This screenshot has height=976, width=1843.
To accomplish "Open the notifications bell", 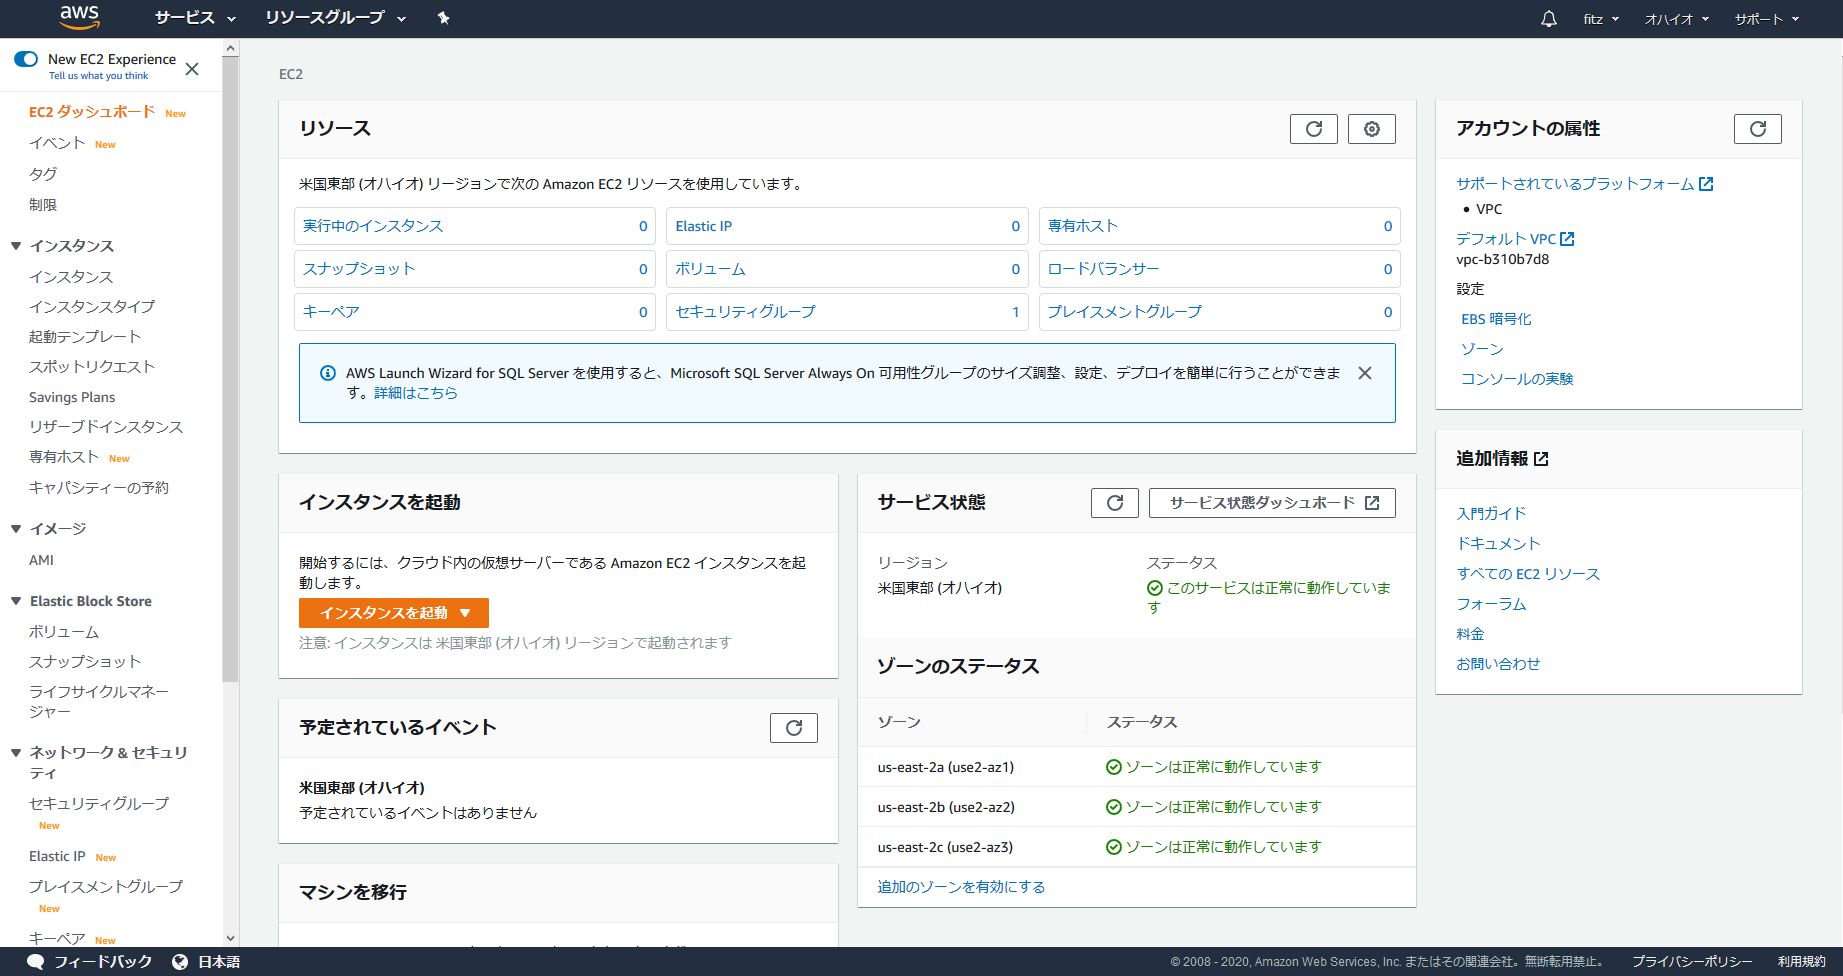I will click(x=1547, y=18).
